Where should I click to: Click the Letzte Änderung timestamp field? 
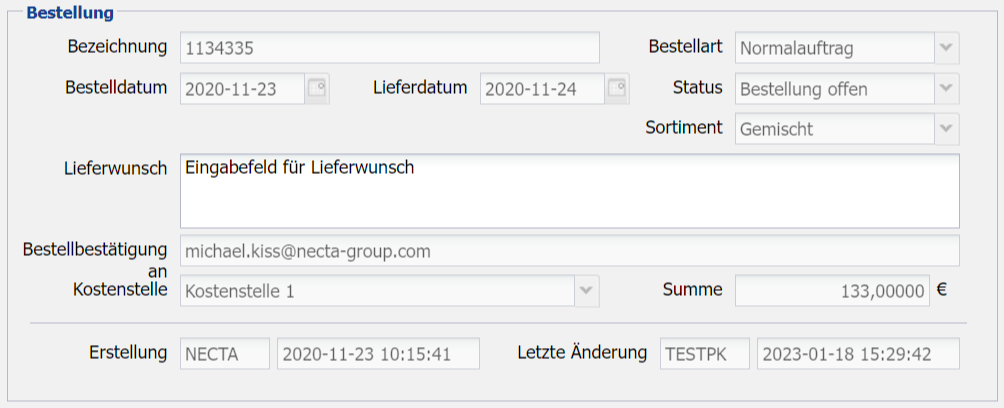coord(858,353)
